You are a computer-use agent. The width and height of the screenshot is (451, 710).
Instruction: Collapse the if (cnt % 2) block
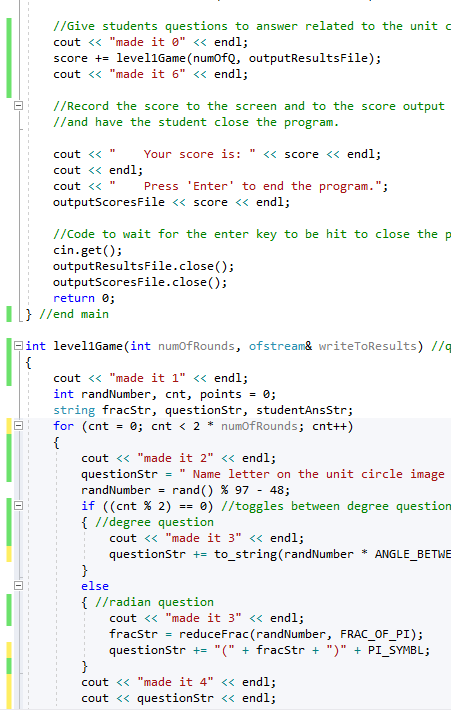18,506
